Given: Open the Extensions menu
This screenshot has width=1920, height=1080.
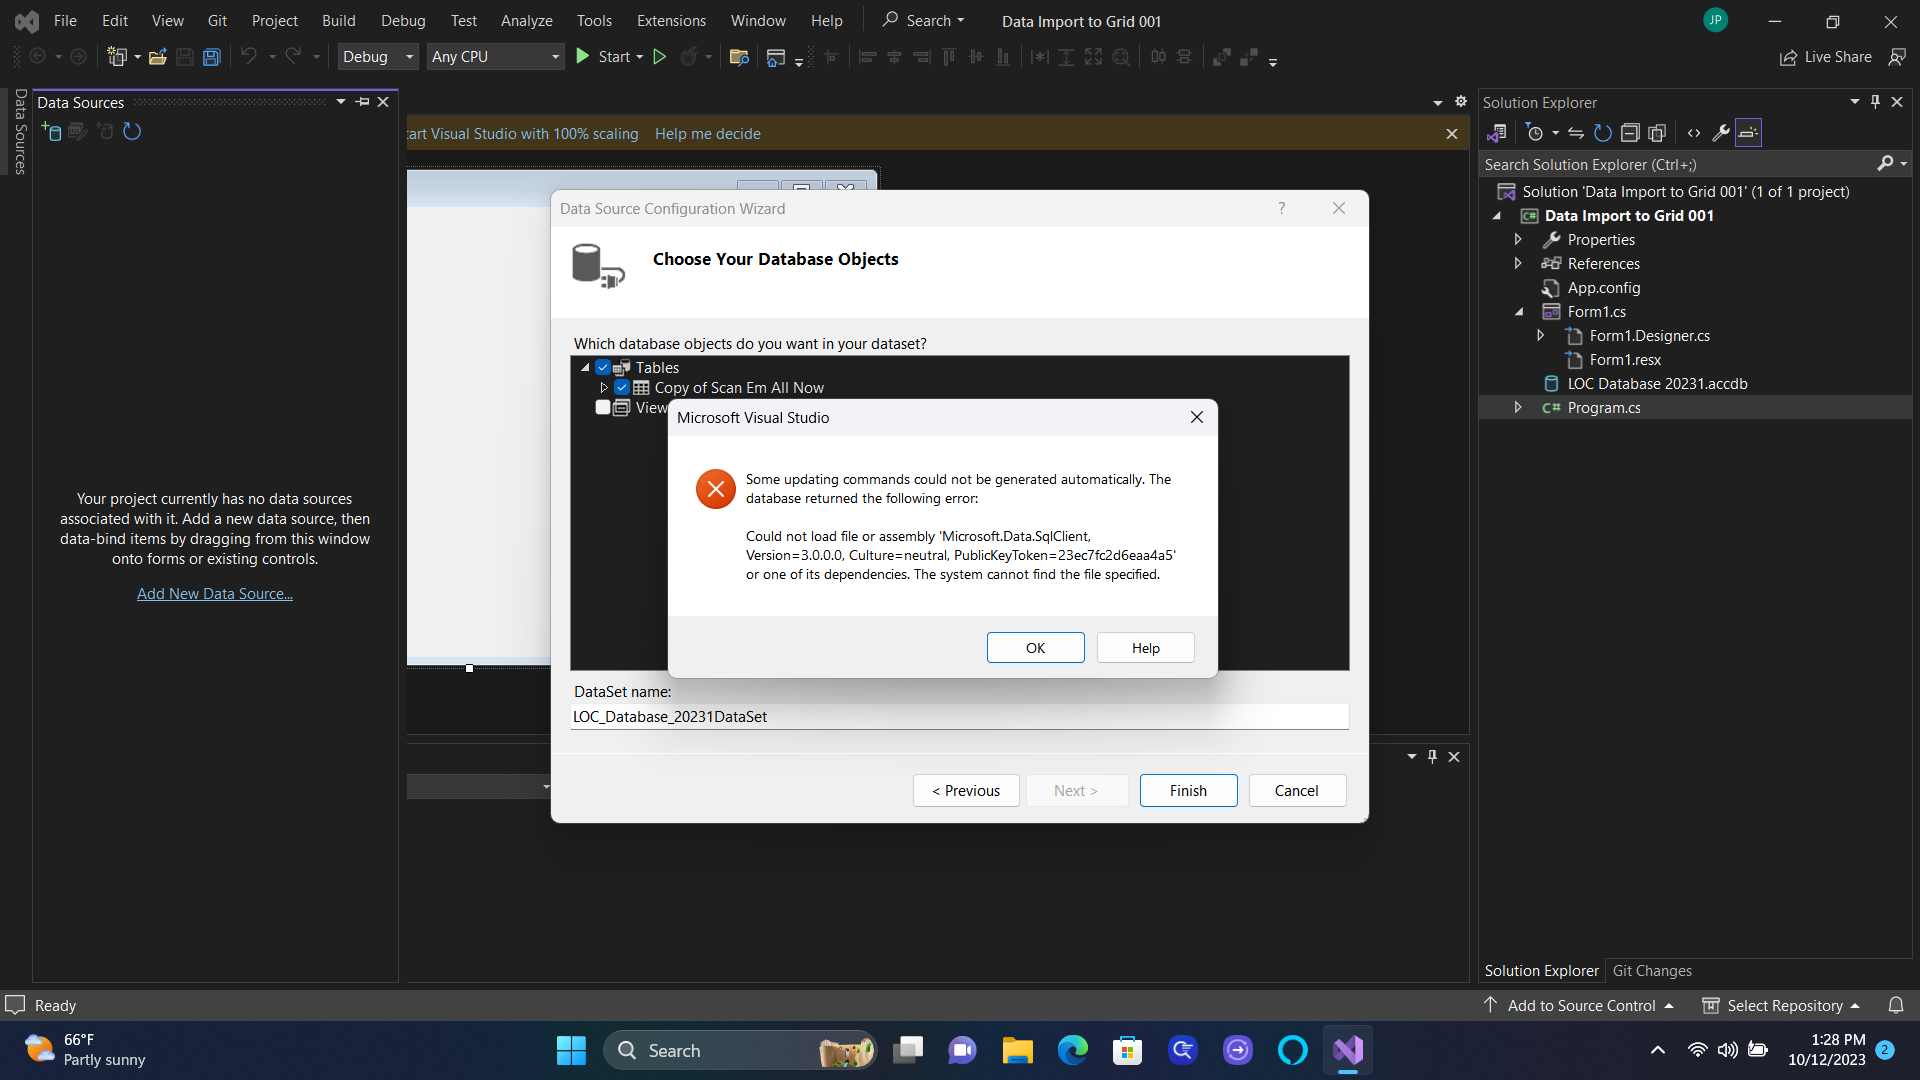Looking at the screenshot, I should 671,20.
